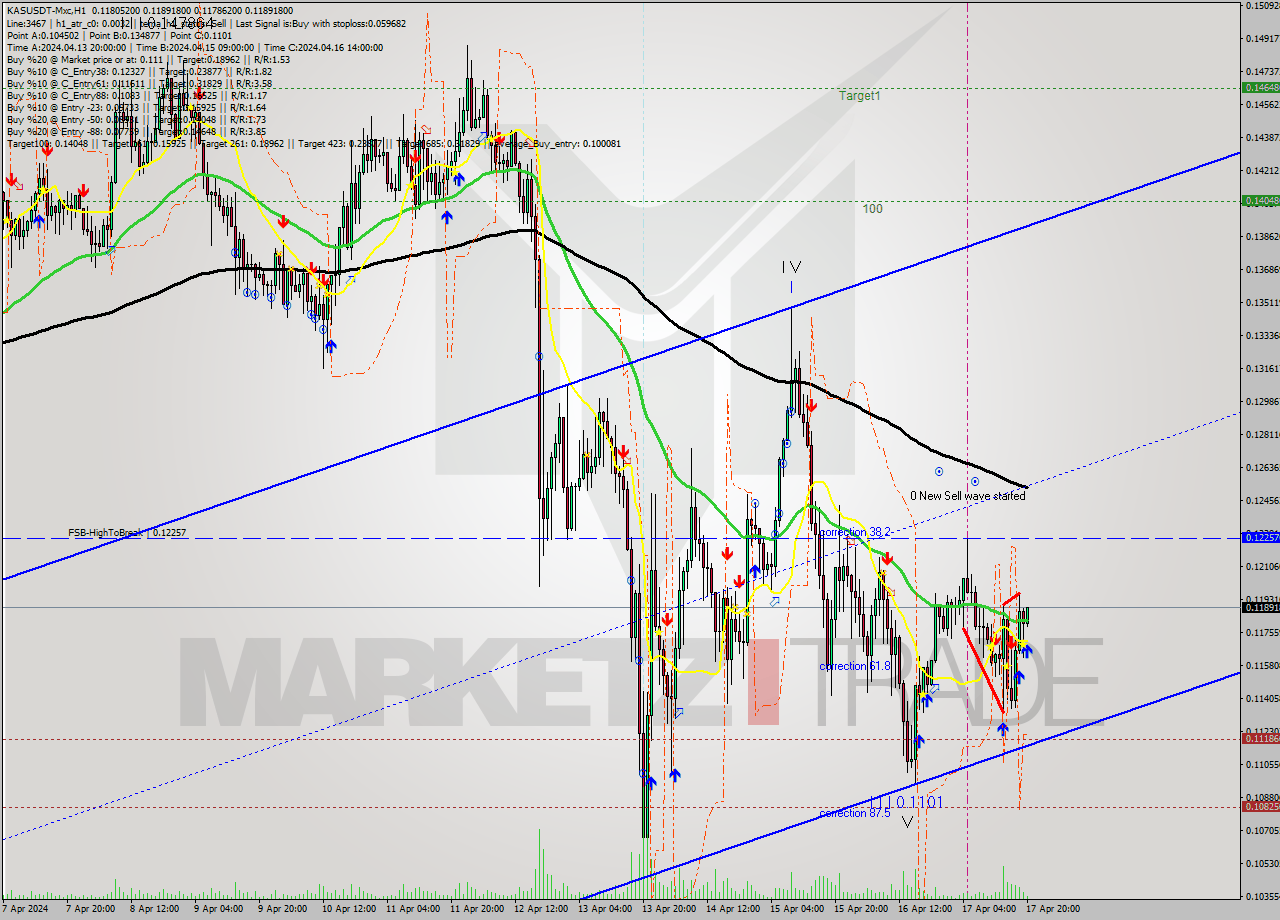Screen dimensions: 1280x920
Task: Click the red 0.10825 price tag
Action: click(x=1259, y=807)
